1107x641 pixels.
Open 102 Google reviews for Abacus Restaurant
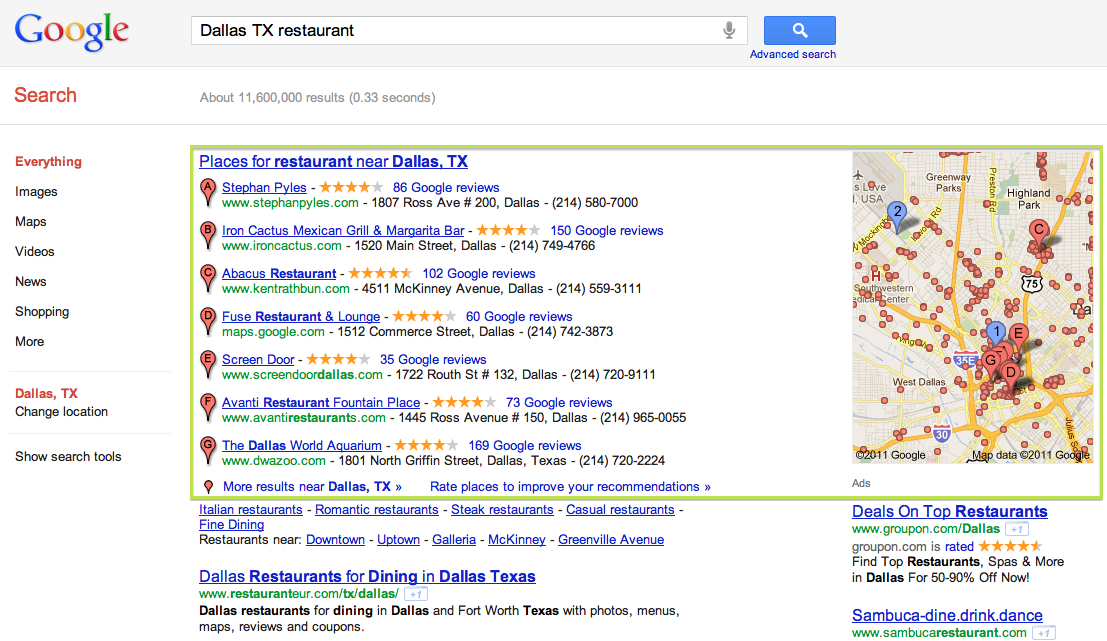click(478, 274)
